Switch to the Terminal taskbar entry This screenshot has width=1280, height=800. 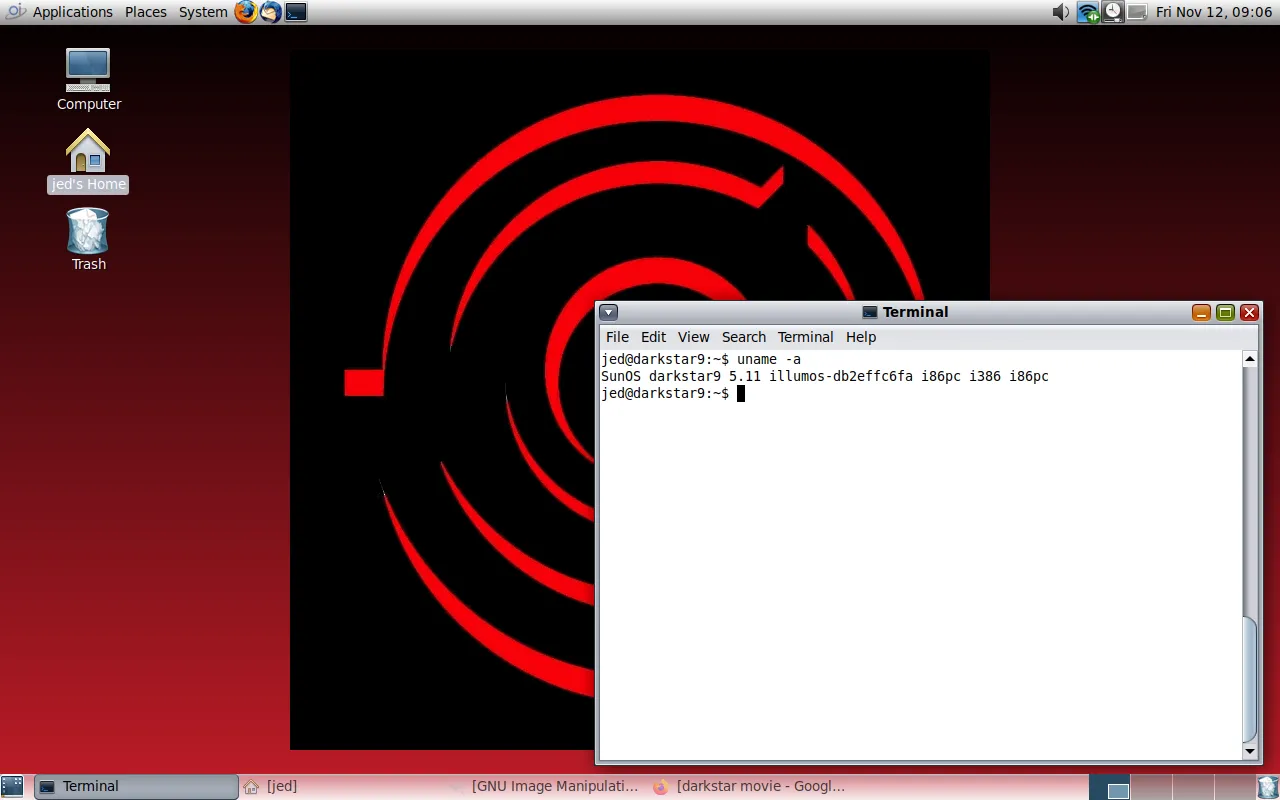[x=137, y=787]
